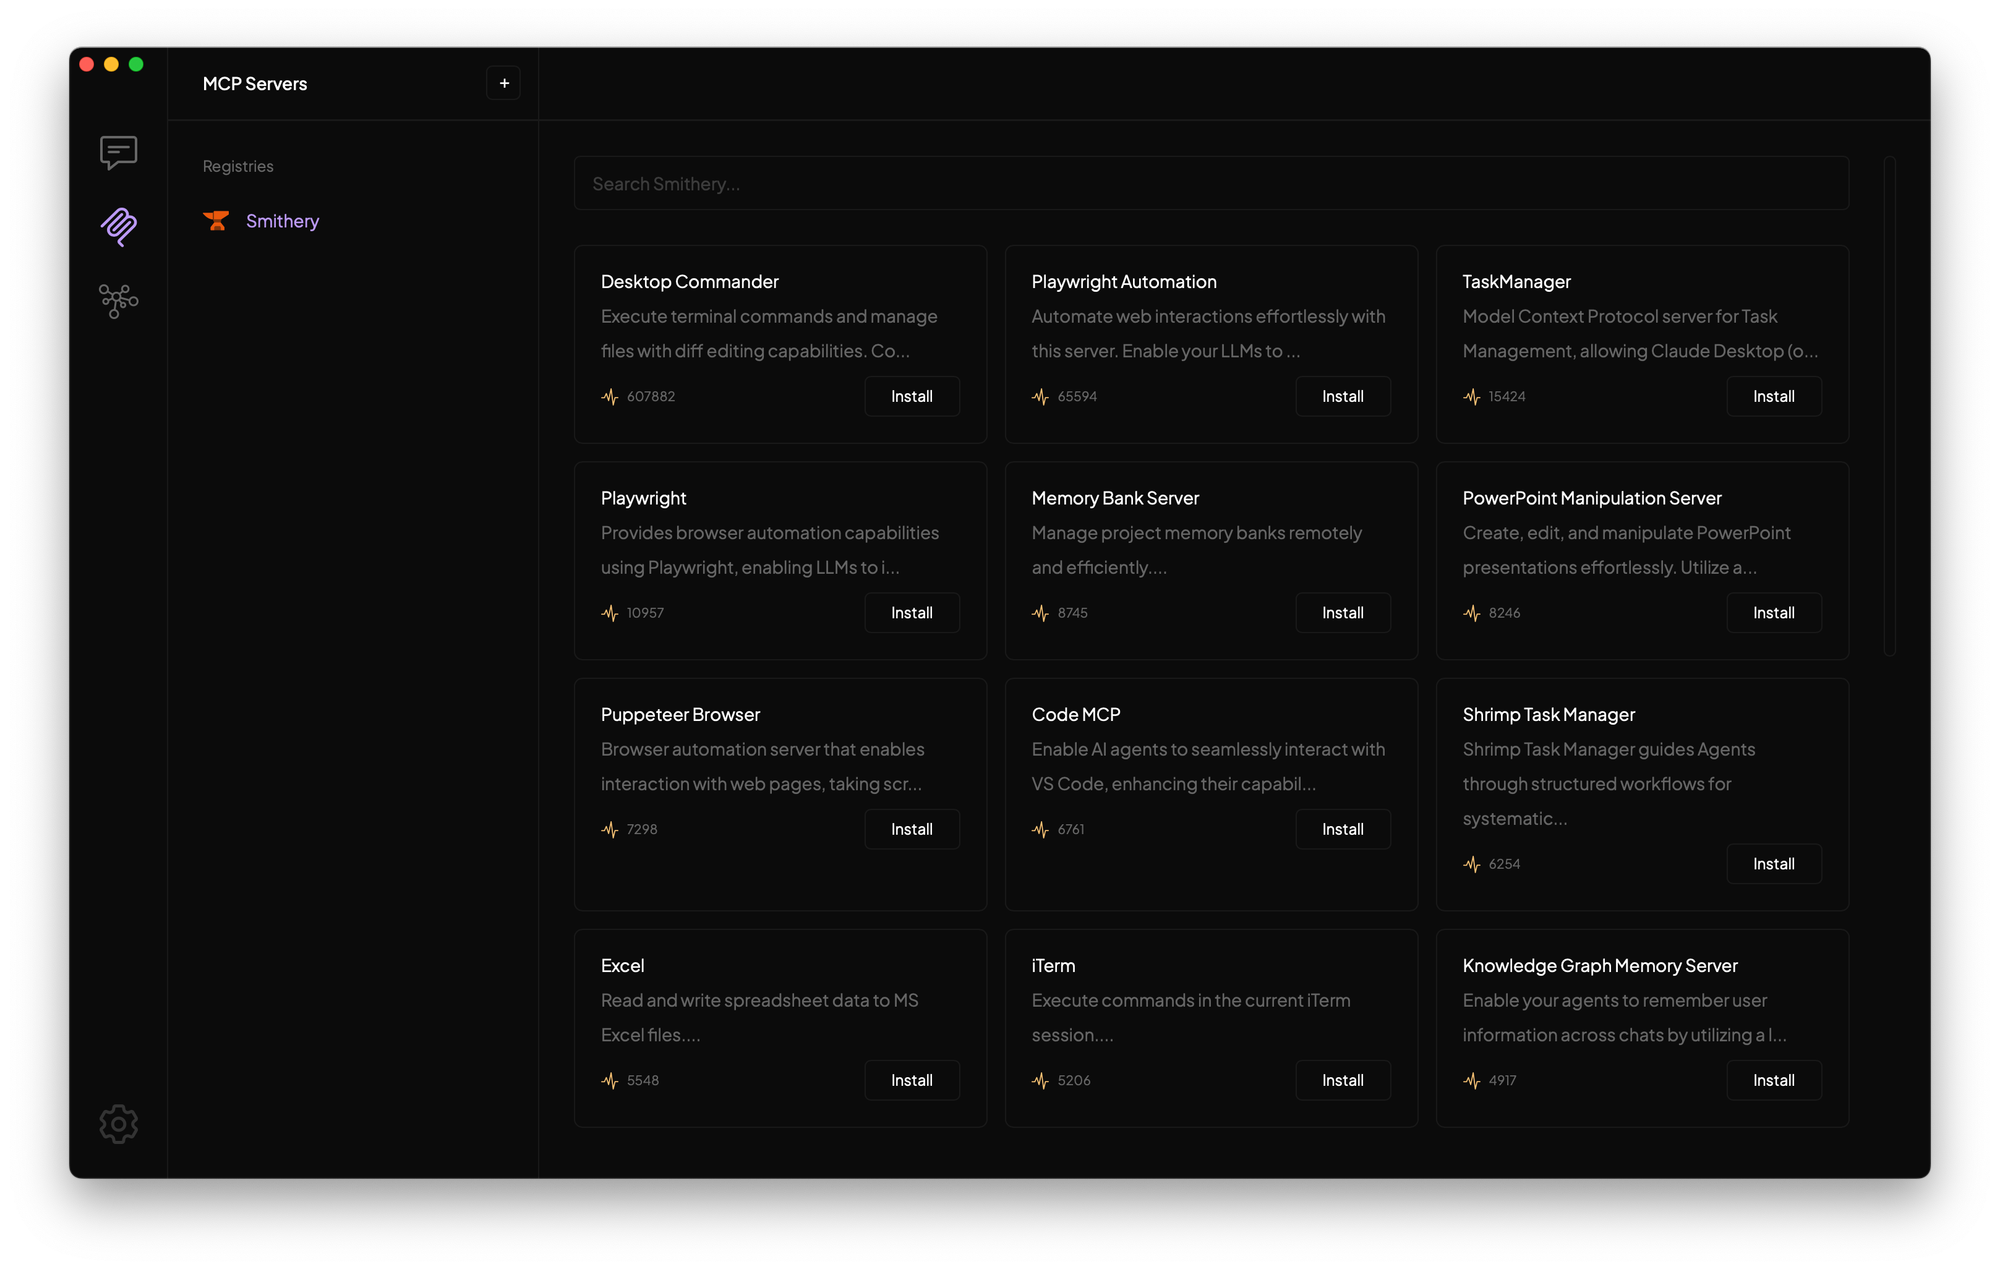
Task: Click the Excel card title
Action: 622,966
